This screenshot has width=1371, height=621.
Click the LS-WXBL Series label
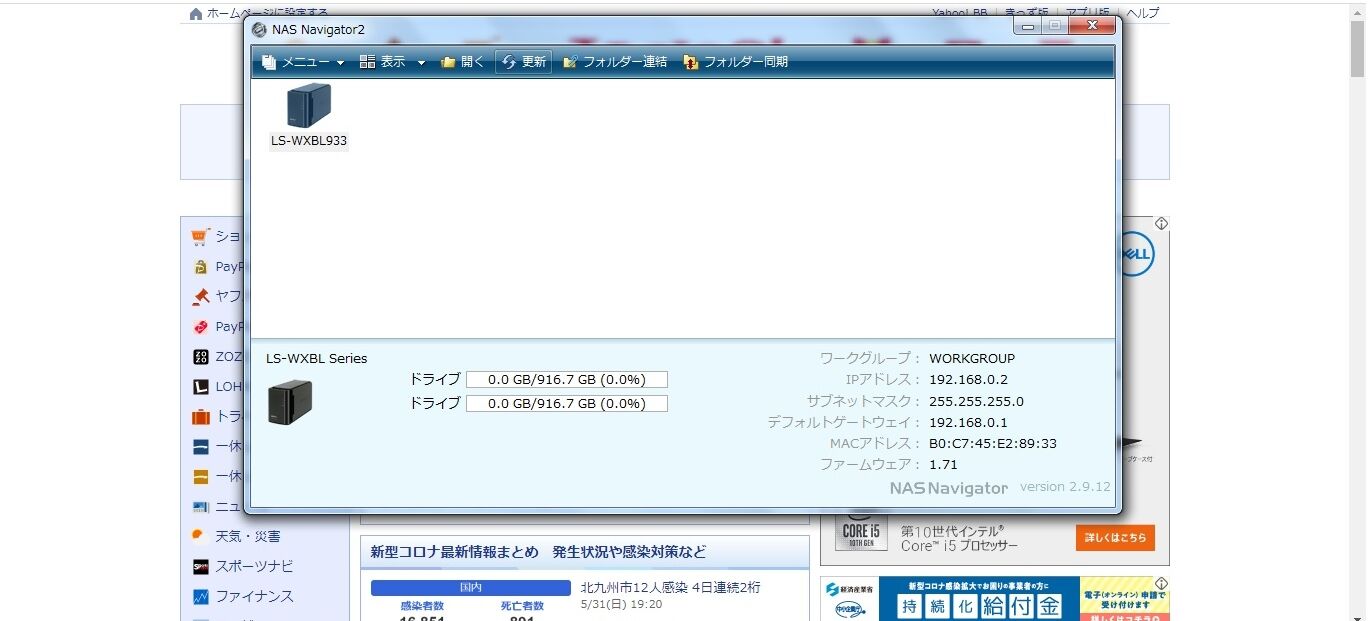click(x=317, y=358)
